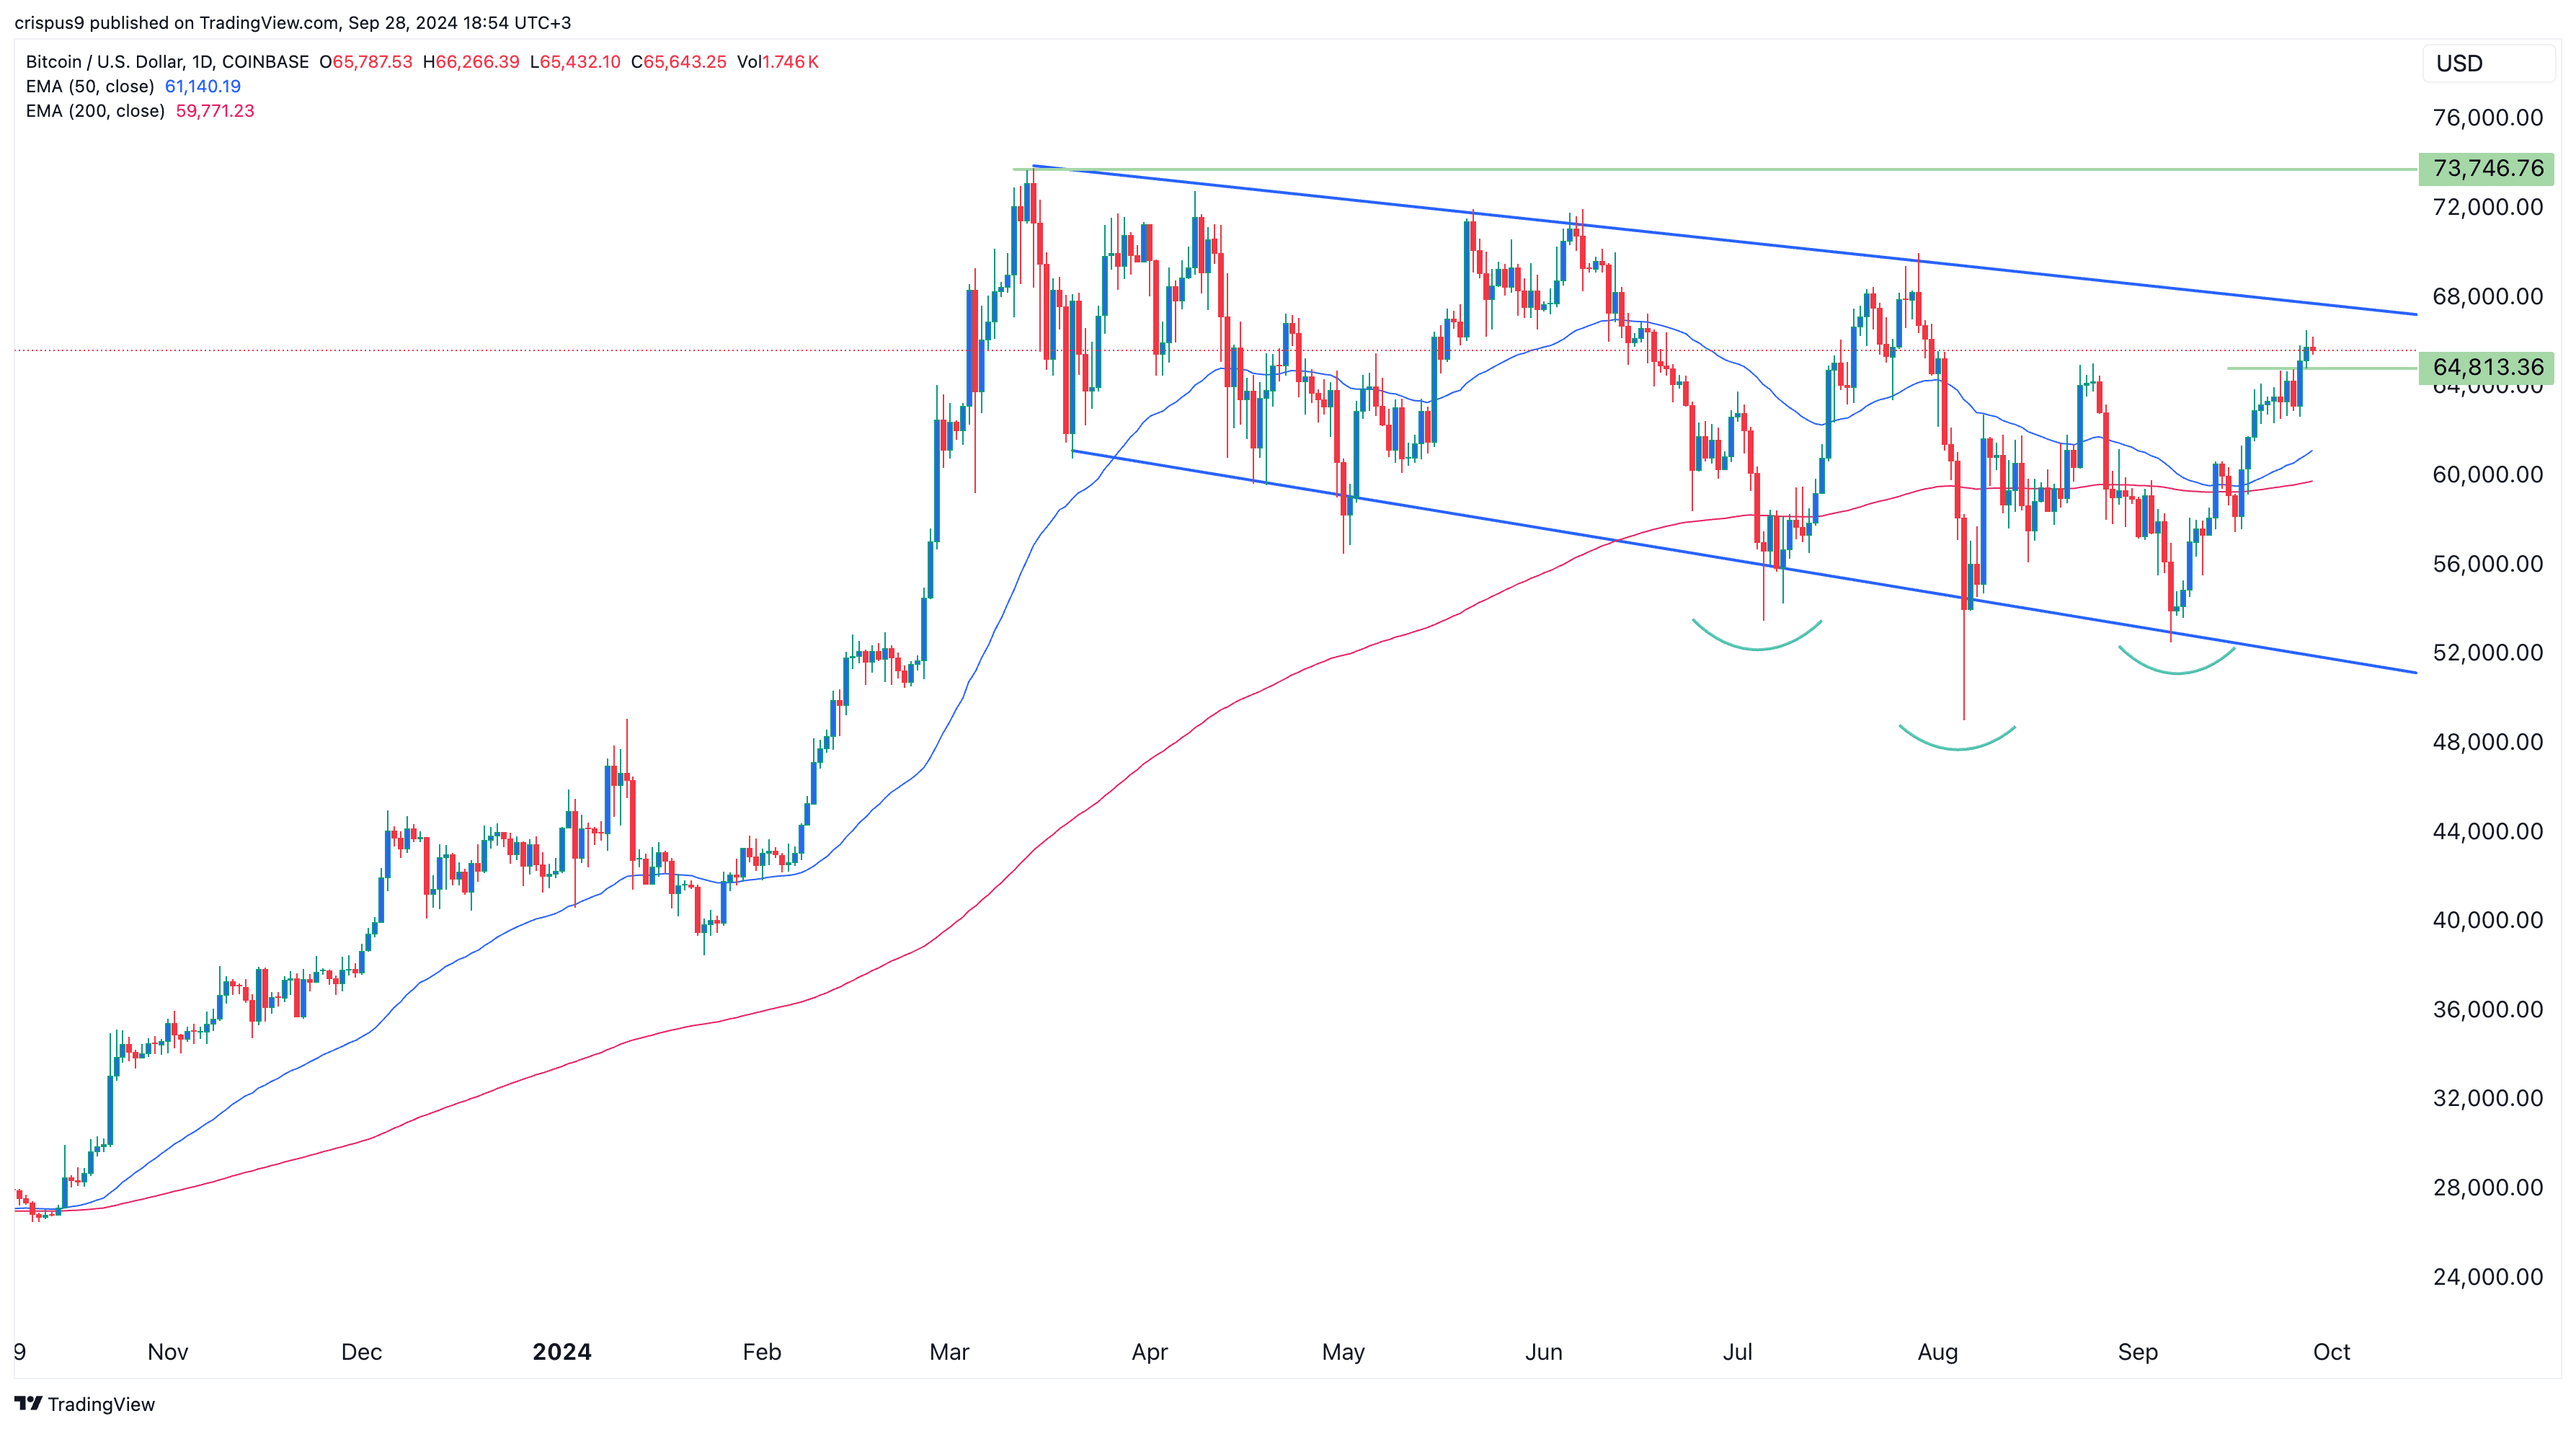
Task: Click the 60,000.00 price axis label
Action: pos(2487,474)
